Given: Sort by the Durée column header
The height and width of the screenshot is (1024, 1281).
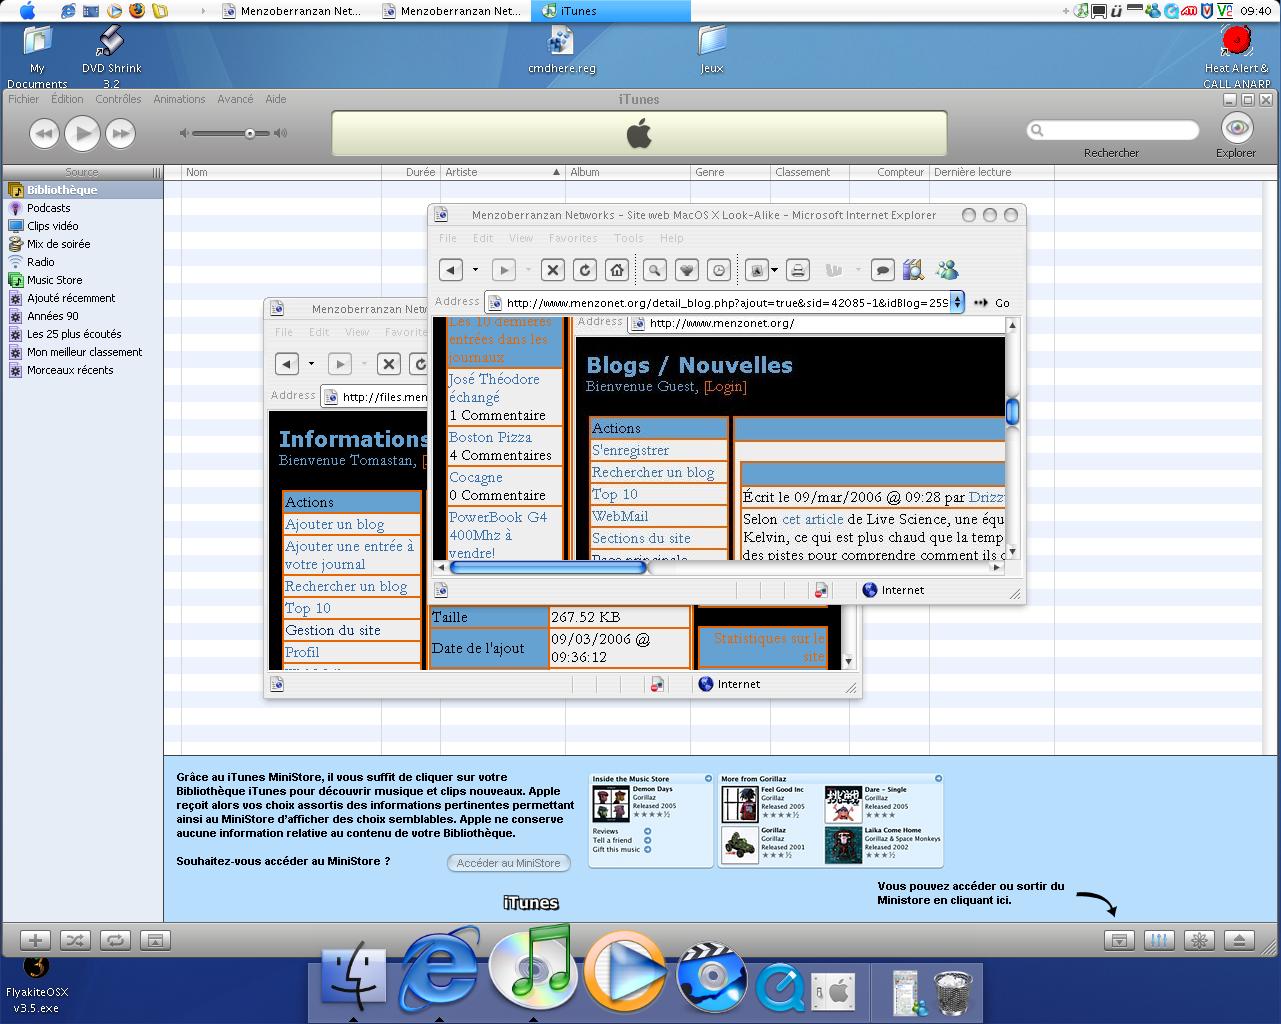Looking at the screenshot, I should click(411, 172).
